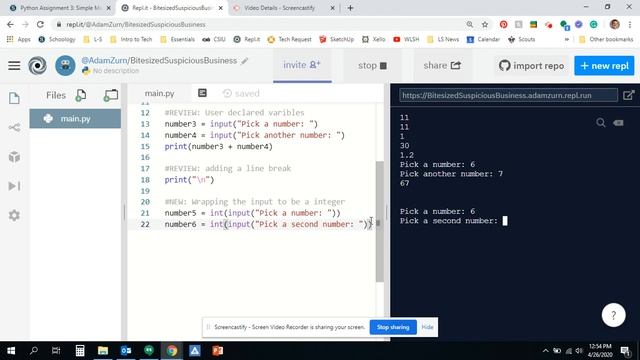Open Calculator from taskbar
The width and height of the screenshot is (640, 360).
[80, 351]
